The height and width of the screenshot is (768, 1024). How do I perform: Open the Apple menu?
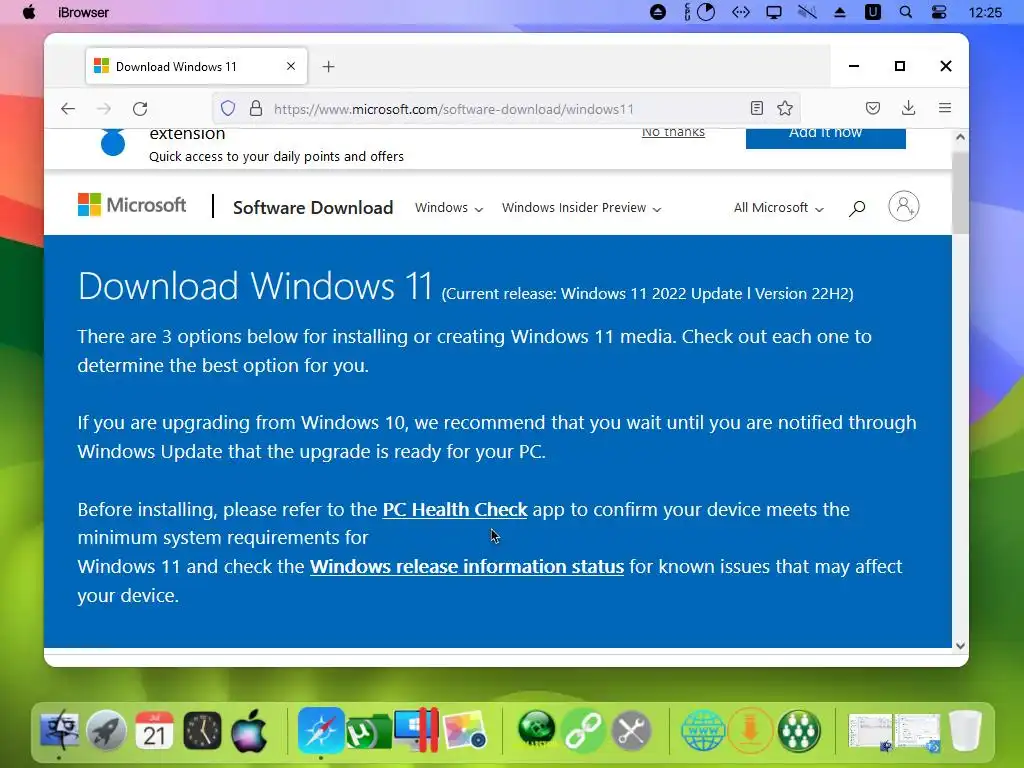(x=29, y=12)
